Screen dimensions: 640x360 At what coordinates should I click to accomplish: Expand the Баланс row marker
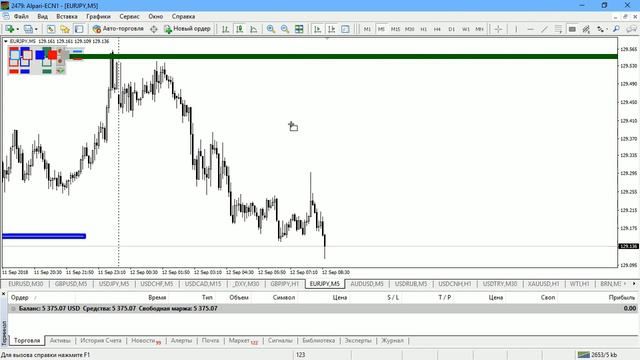(13, 309)
